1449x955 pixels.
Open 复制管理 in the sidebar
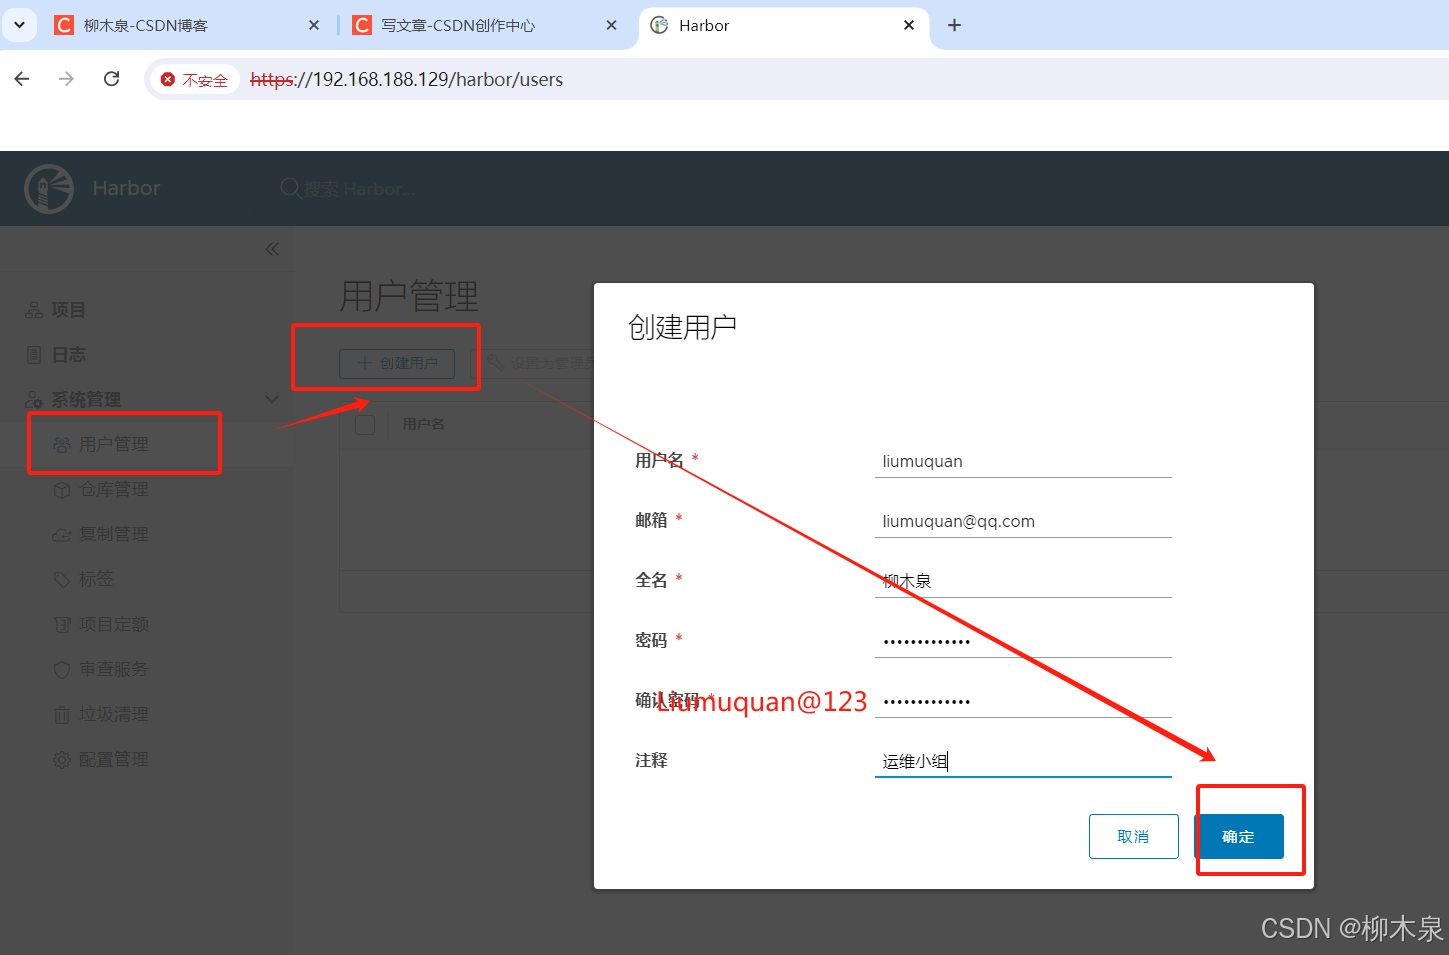coord(114,534)
